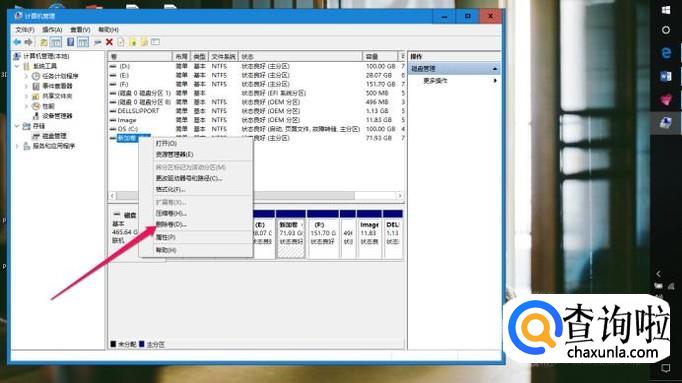Collapse the 存储 tree node
The height and width of the screenshot is (383, 682).
coord(17,126)
